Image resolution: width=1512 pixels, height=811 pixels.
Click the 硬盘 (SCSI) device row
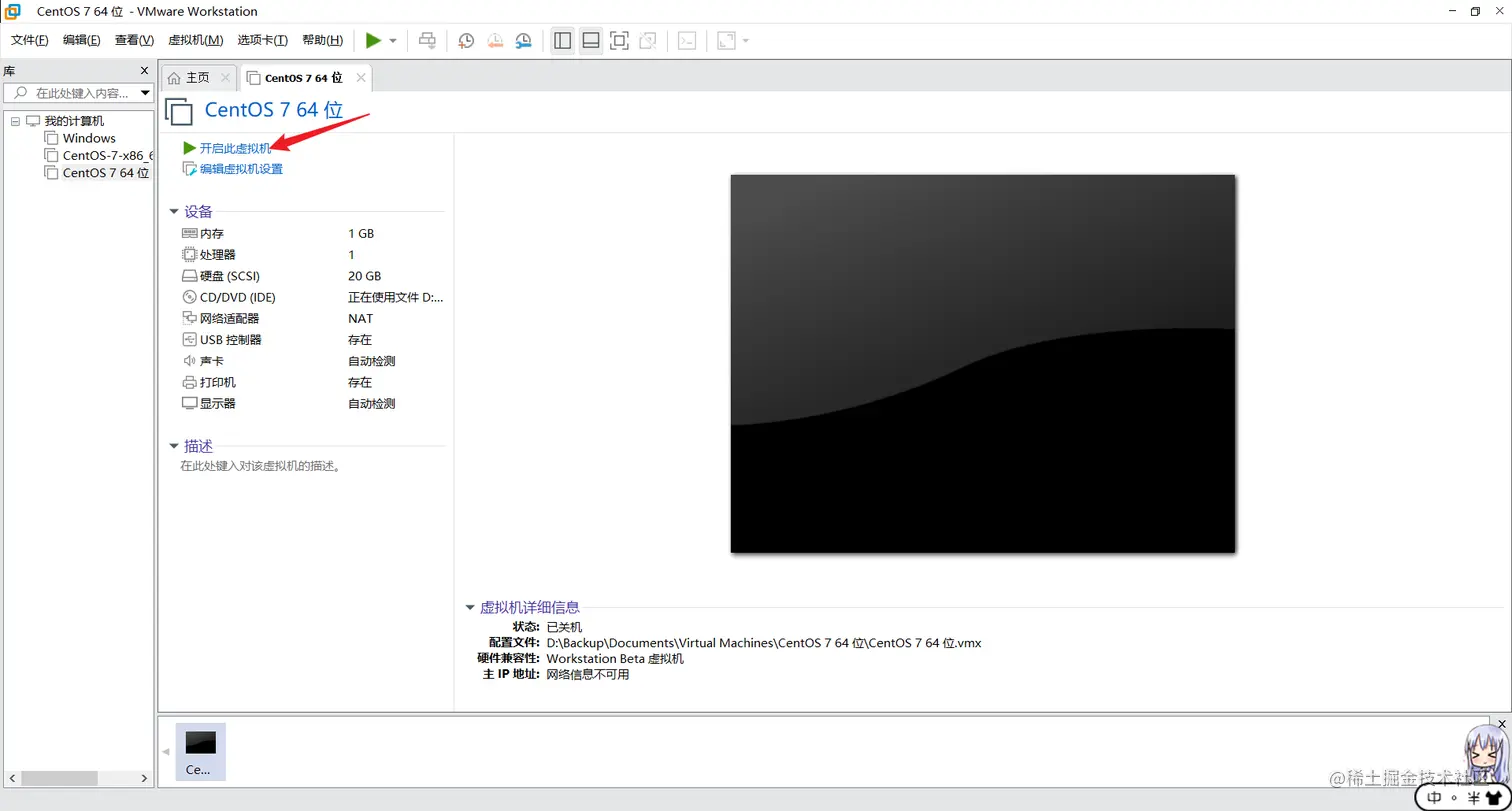click(312, 276)
